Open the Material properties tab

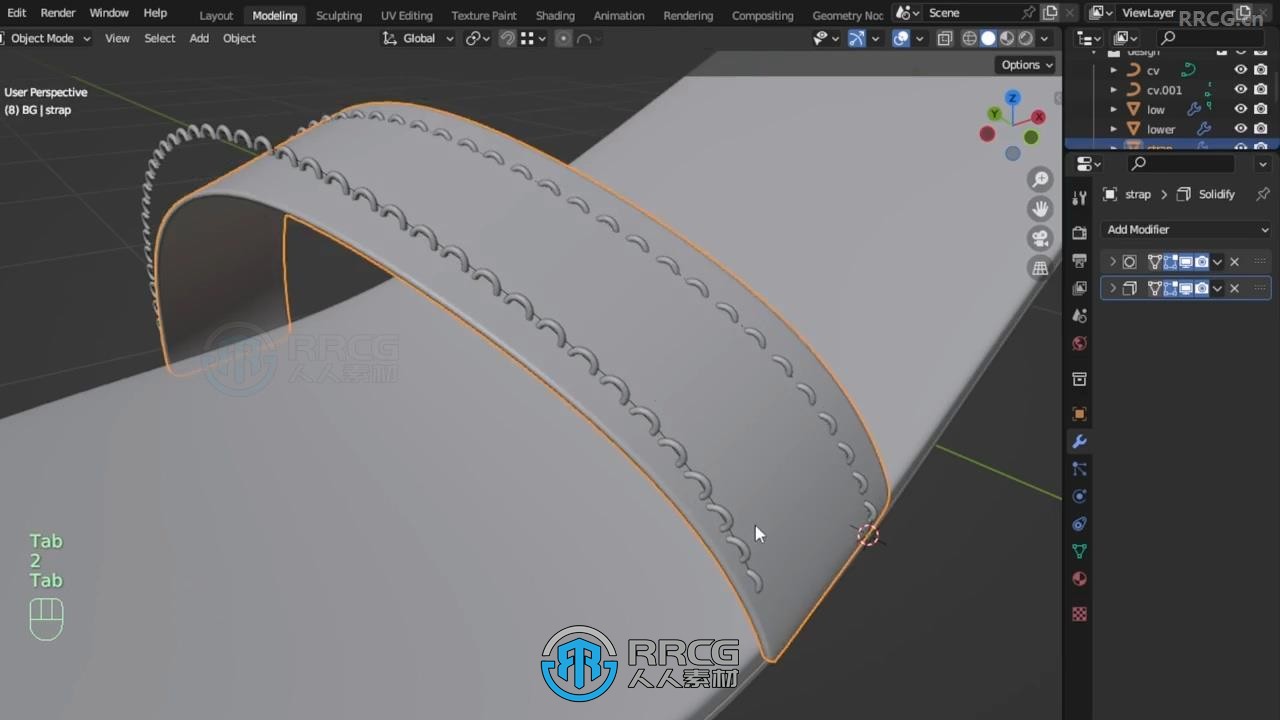coord(1079,579)
